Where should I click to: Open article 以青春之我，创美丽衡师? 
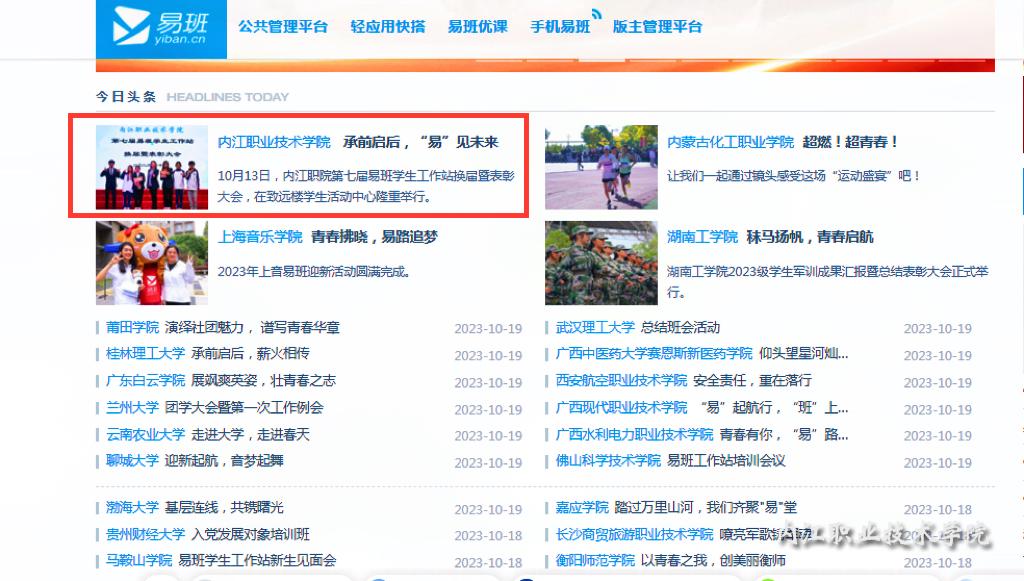712,561
